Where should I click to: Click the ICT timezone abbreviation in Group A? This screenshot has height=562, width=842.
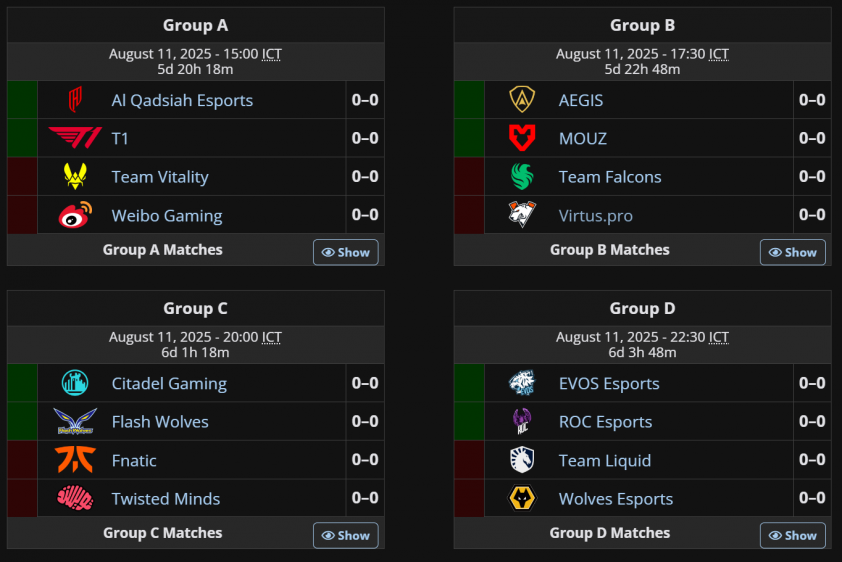271,54
